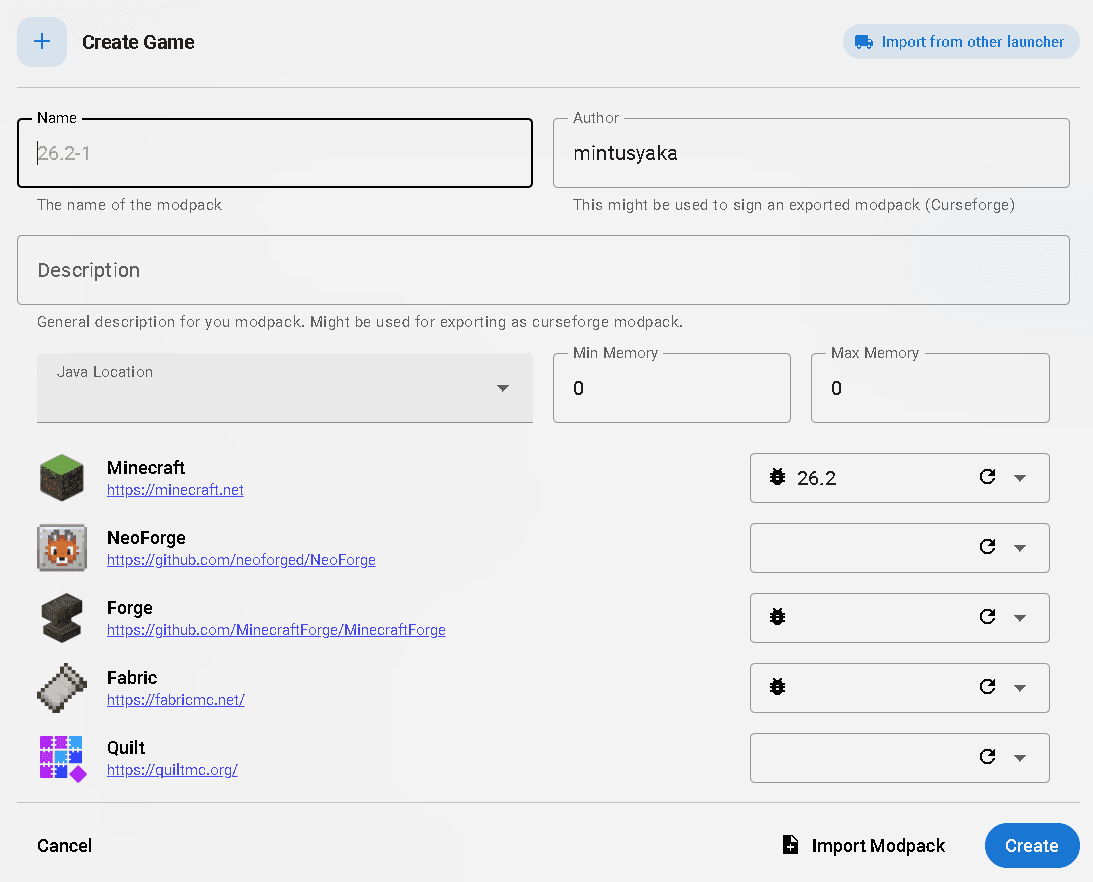Toggle the bug icon in Minecraft version field

click(x=777, y=477)
